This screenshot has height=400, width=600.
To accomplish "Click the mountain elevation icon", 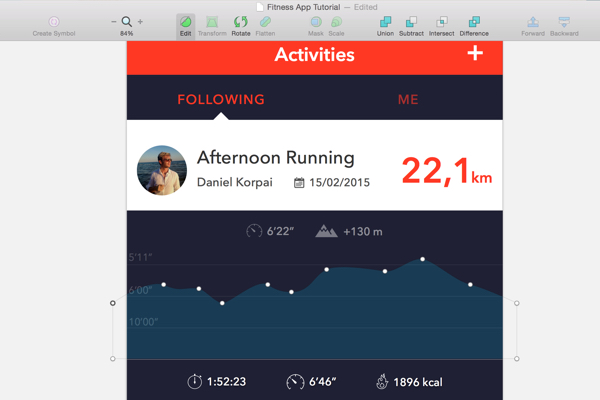I will coord(326,231).
